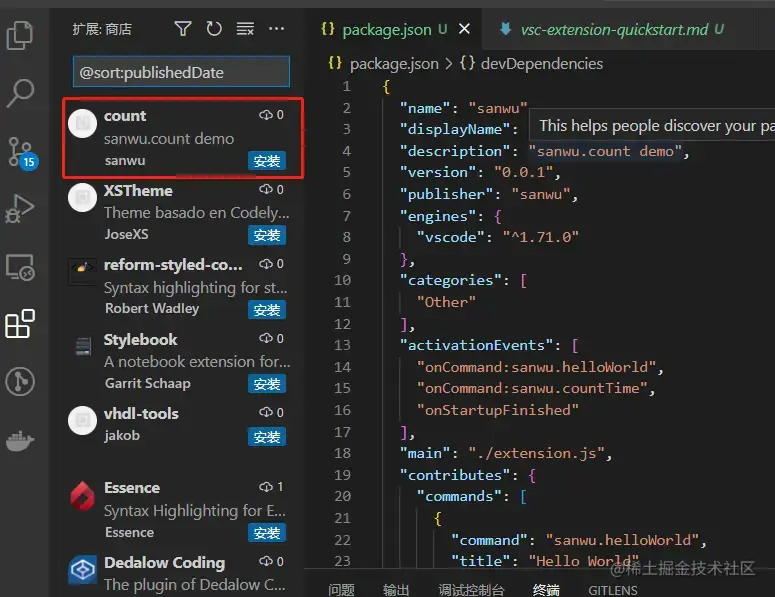Install the count extension by sanwu
This screenshot has width=775, height=597.
267,161
